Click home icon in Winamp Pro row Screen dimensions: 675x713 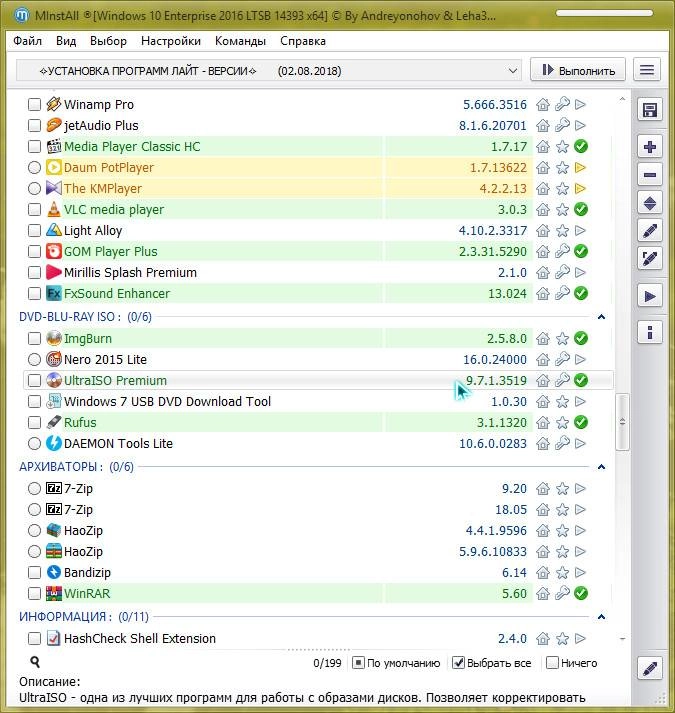[543, 105]
